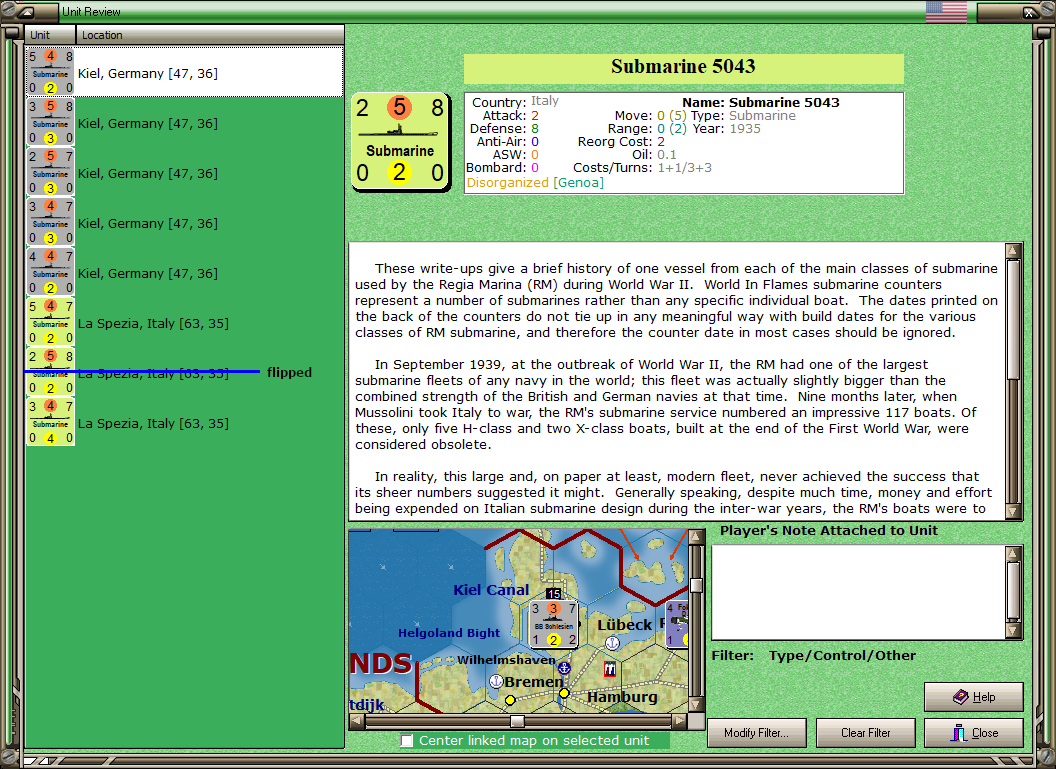Click the note box scroll down arrow

pyautogui.click(x=1013, y=631)
